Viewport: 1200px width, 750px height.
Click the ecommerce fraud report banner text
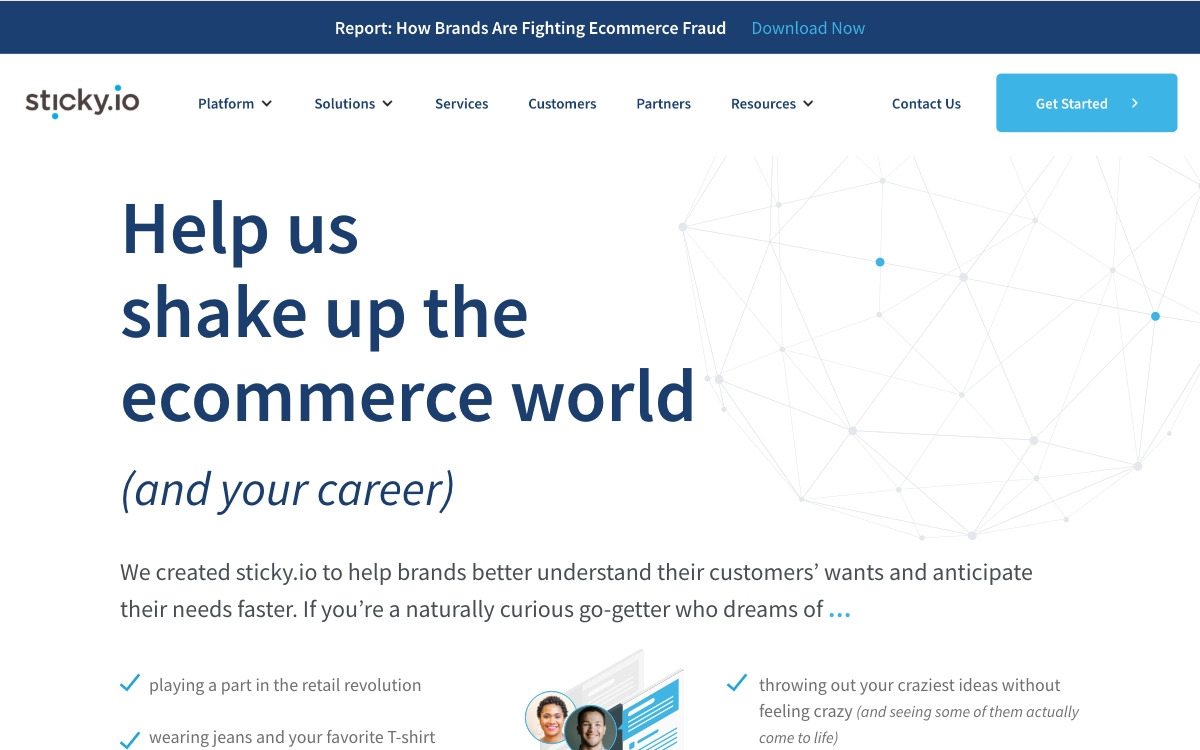tap(530, 28)
